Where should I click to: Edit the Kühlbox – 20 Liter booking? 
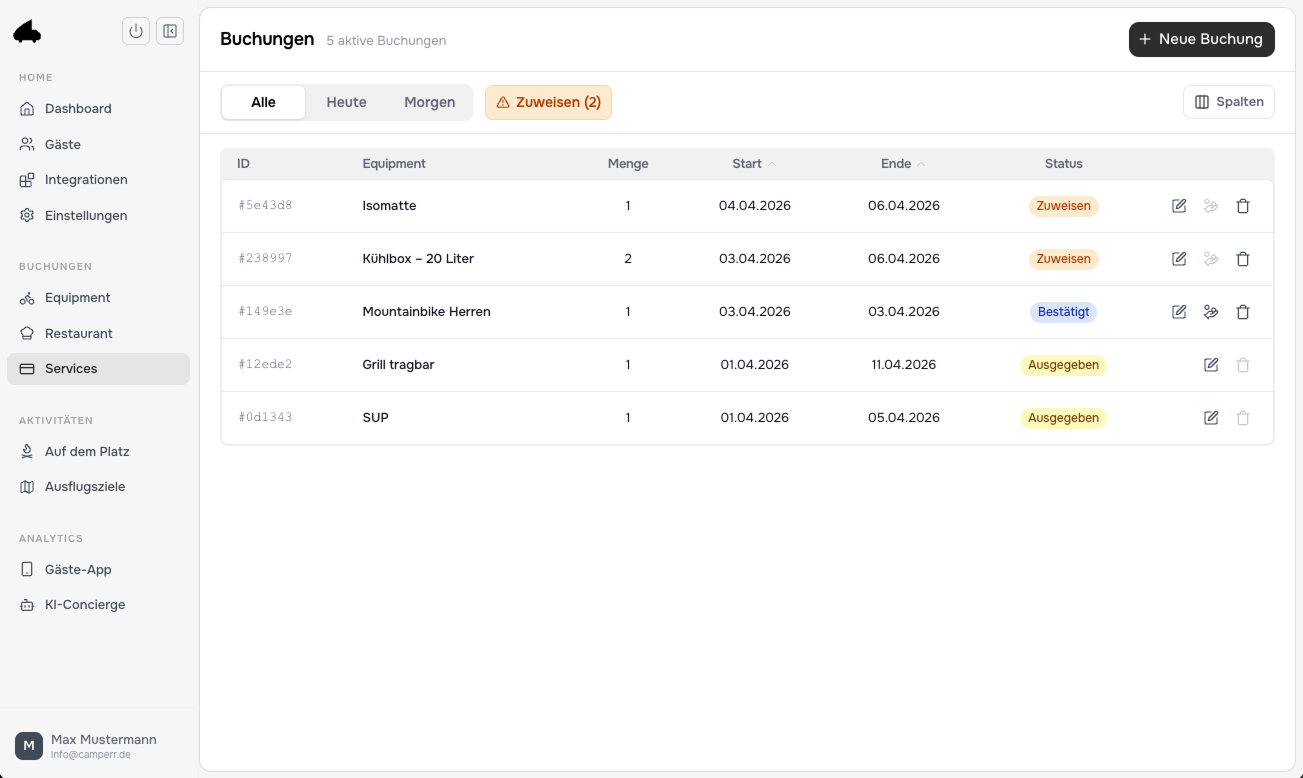coord(1179,259)
